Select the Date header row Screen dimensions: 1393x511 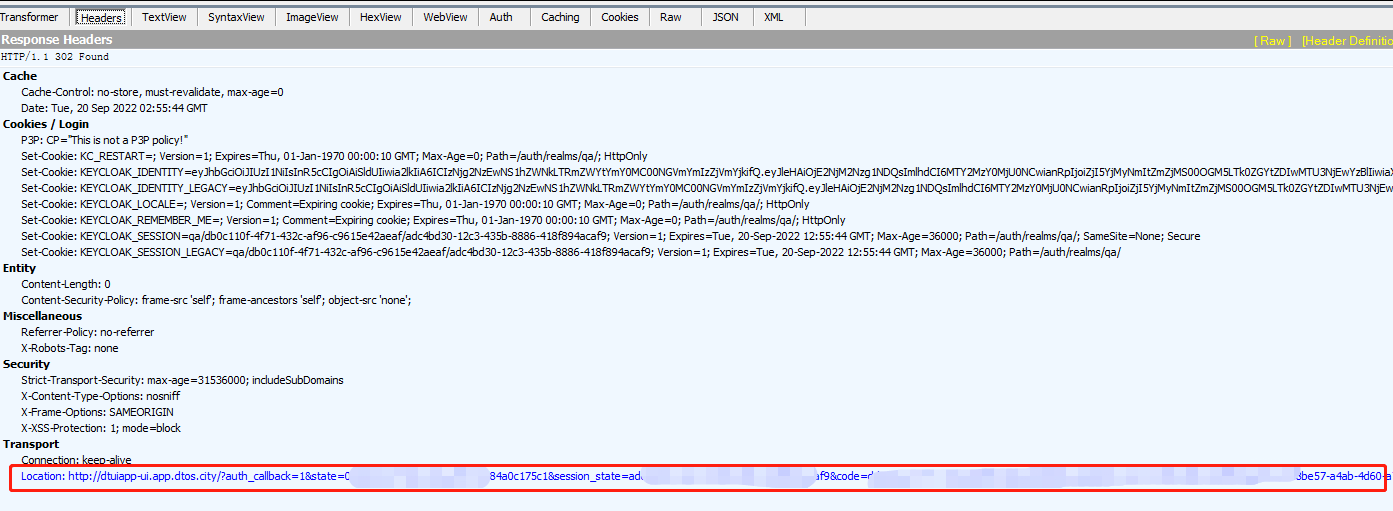click(114, 108)
